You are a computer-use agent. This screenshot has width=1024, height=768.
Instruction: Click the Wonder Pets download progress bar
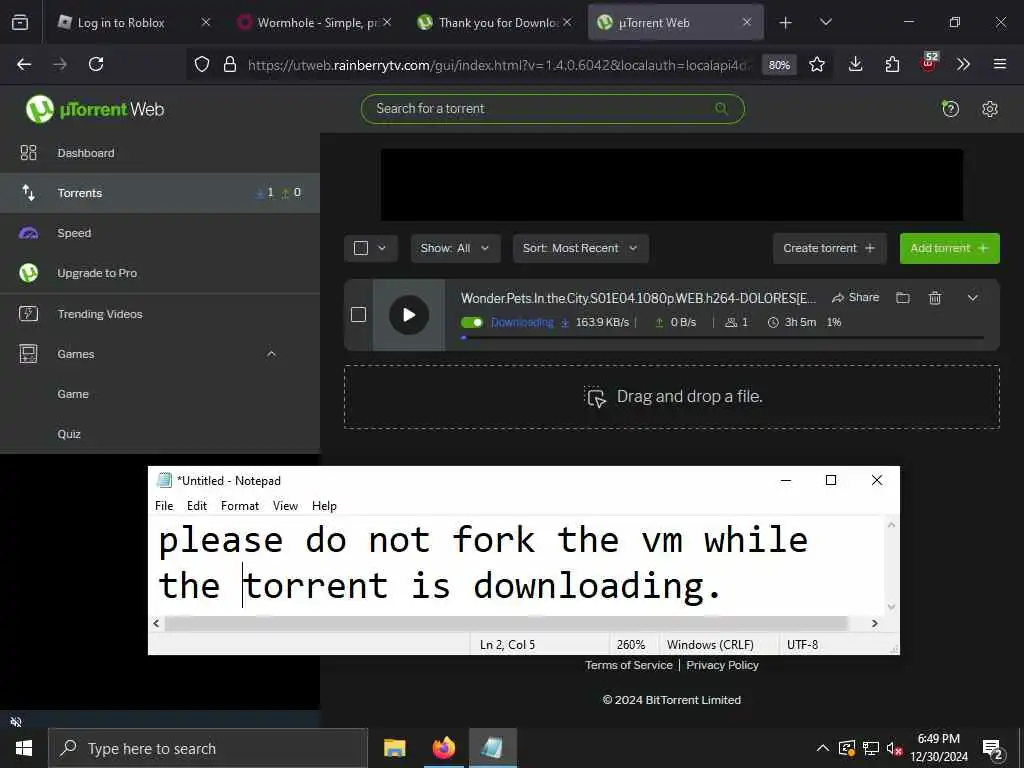pyautogui.click(x=723, y=338)
